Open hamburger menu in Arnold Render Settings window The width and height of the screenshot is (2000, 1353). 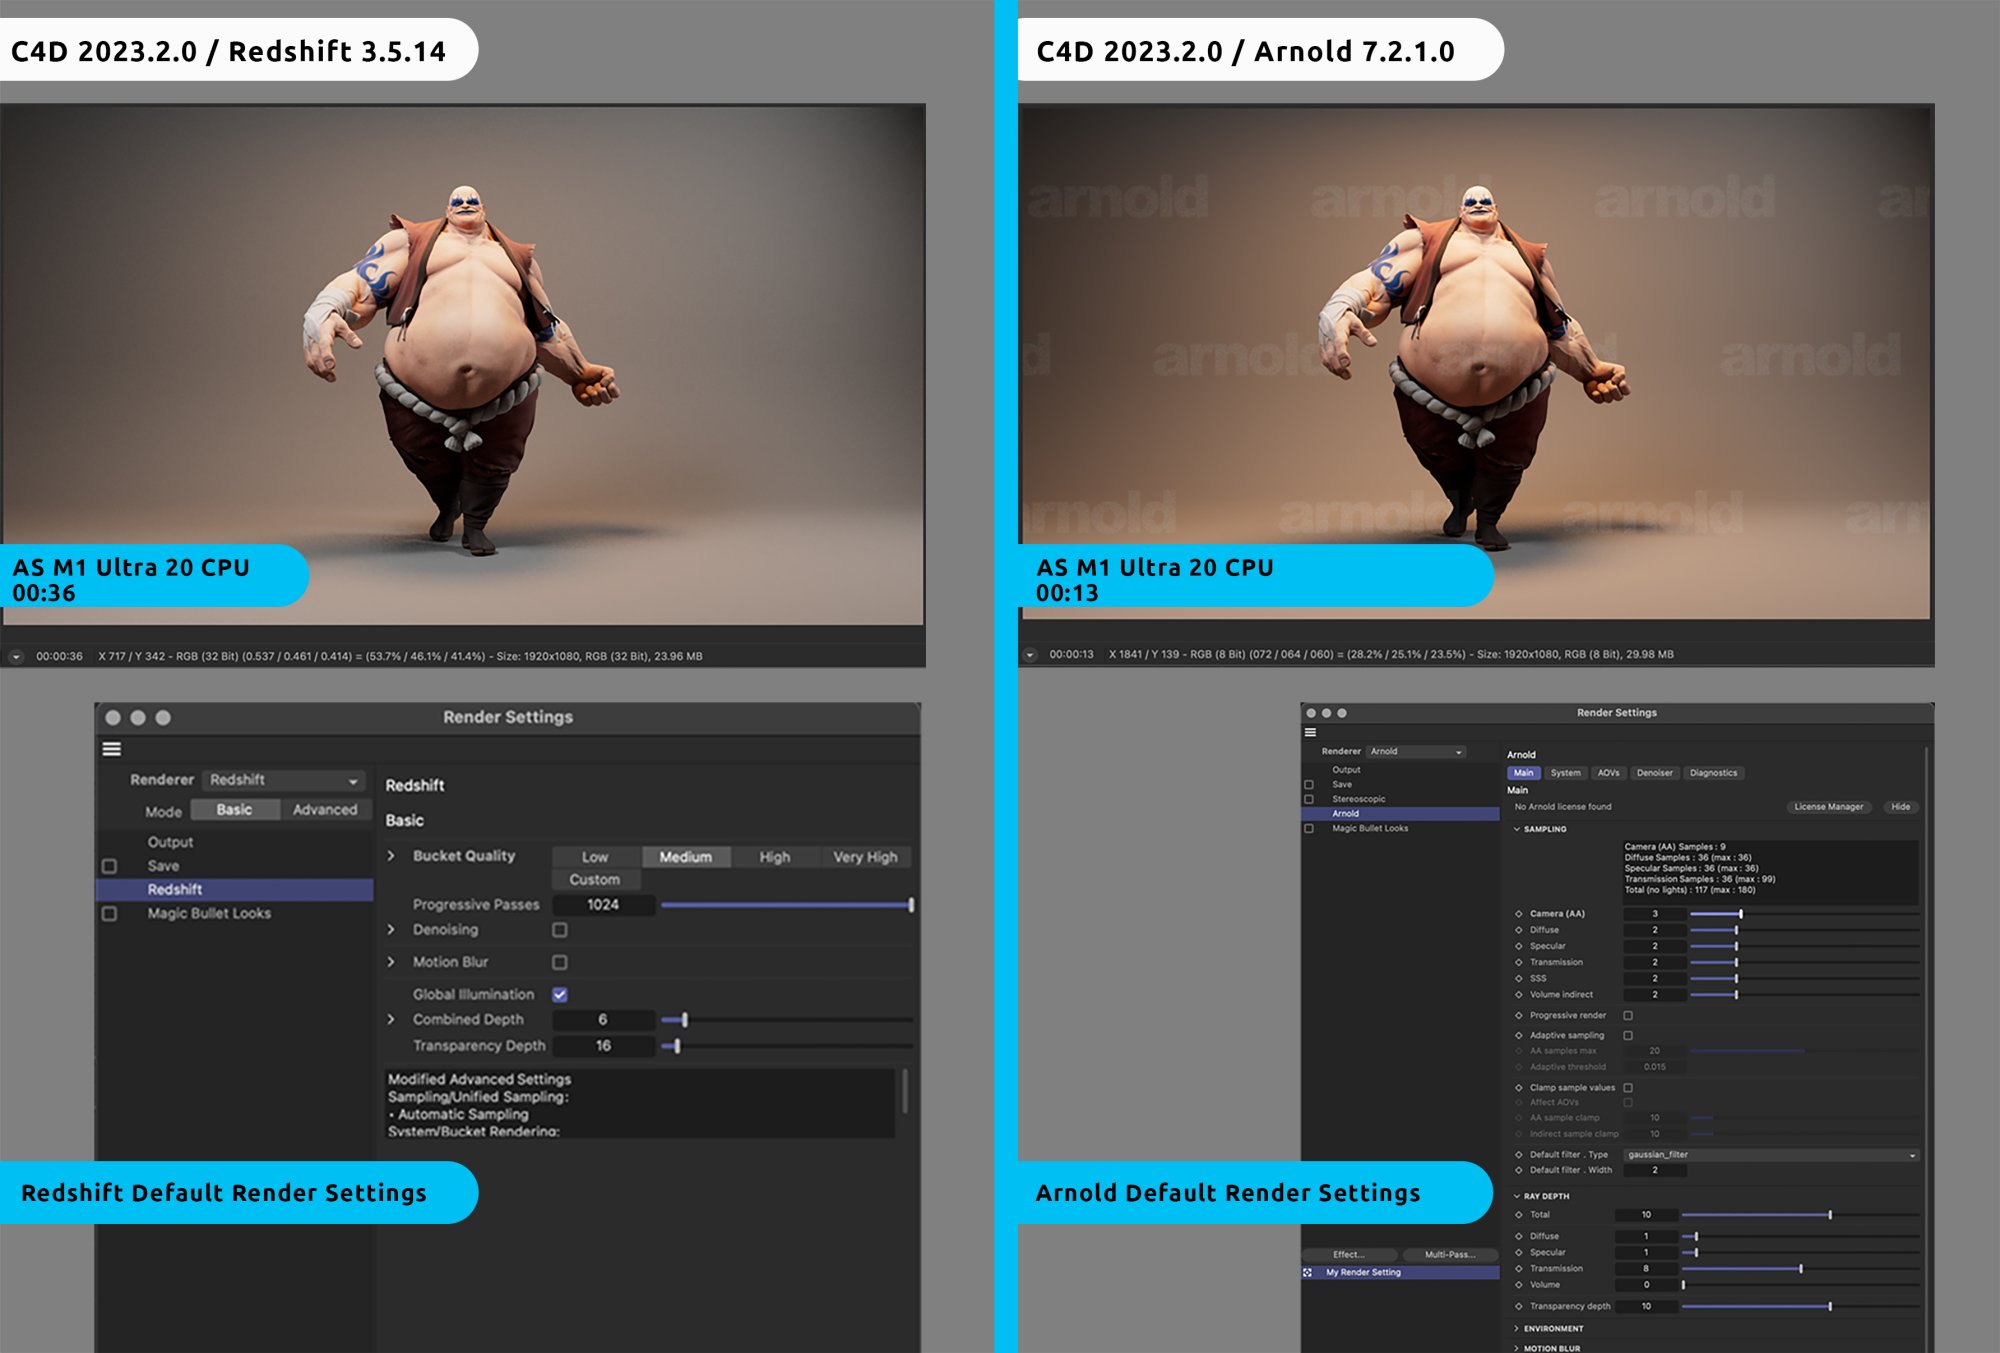[x=1310, y=732]
